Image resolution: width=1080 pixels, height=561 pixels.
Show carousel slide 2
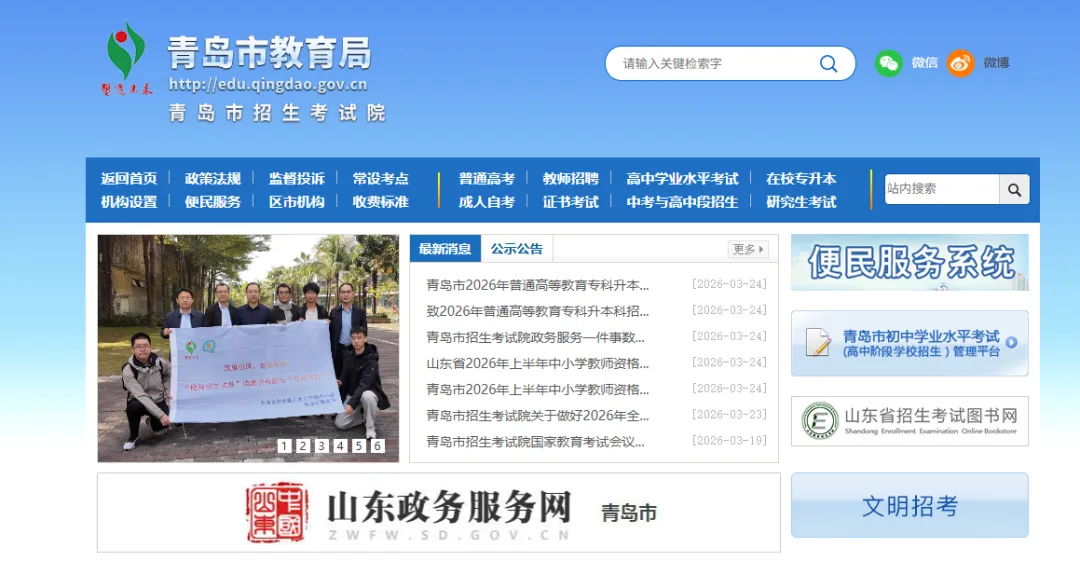[x=302, y=446]
